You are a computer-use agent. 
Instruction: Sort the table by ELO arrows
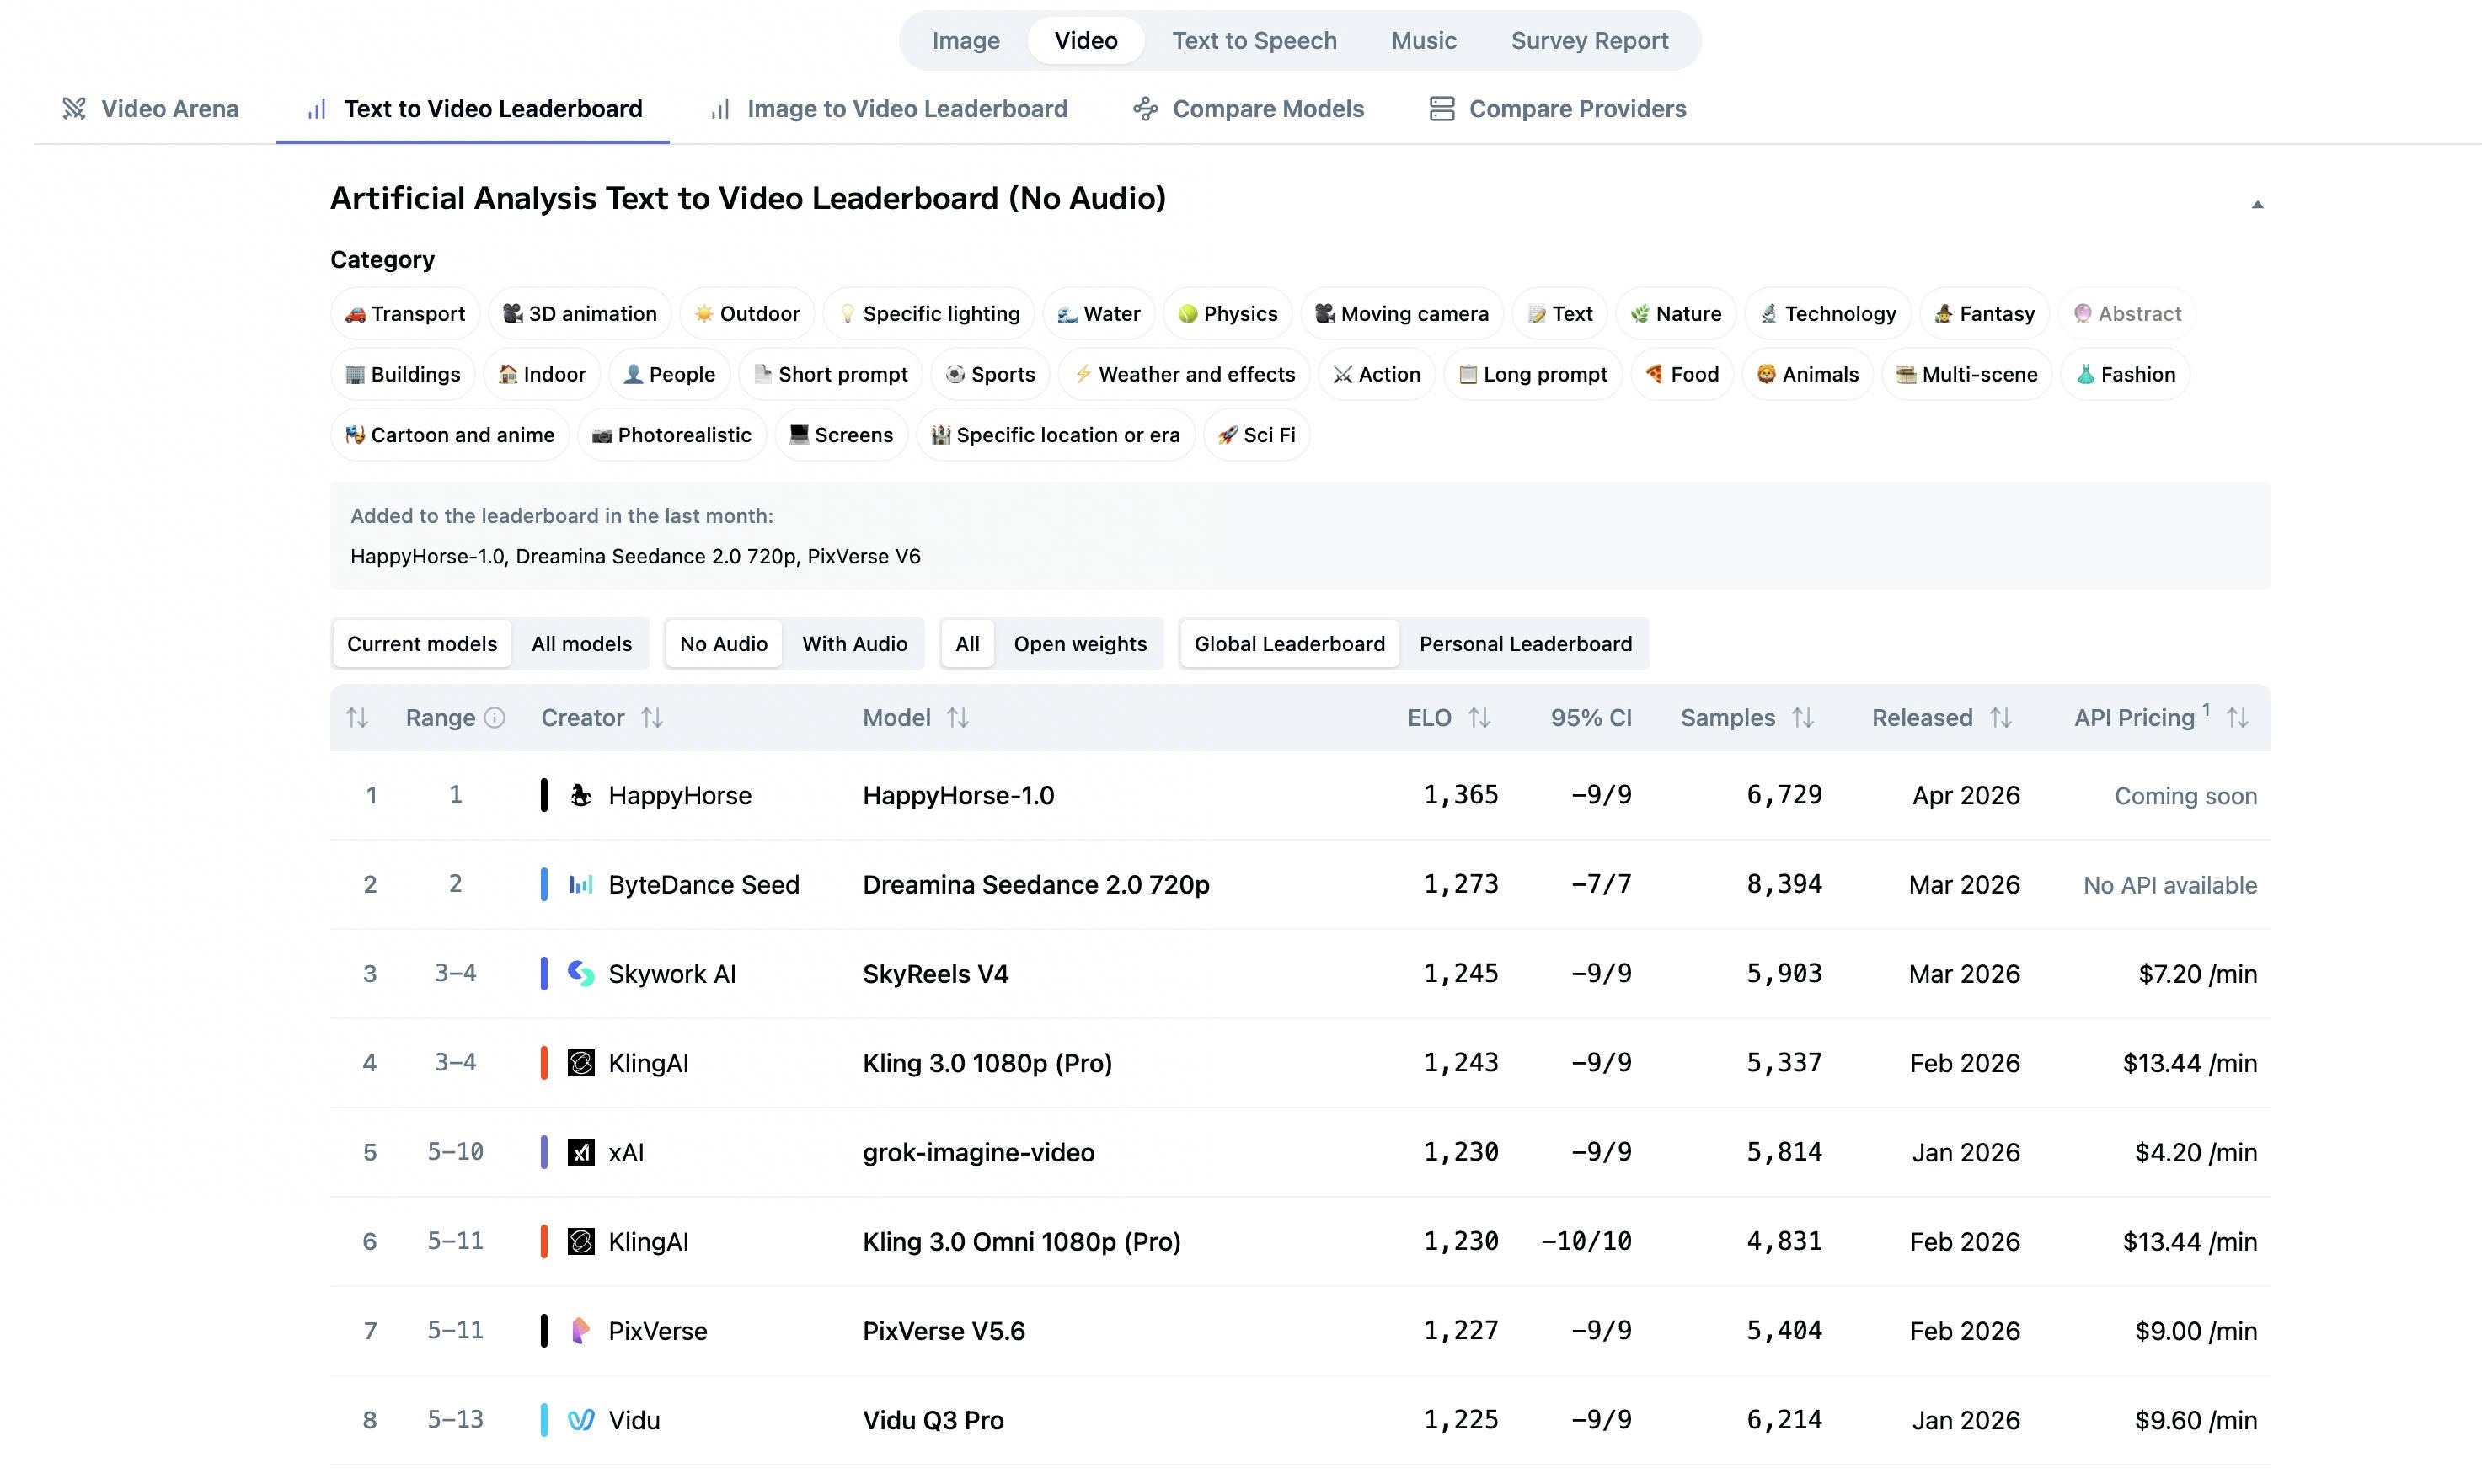(1479, 717)
